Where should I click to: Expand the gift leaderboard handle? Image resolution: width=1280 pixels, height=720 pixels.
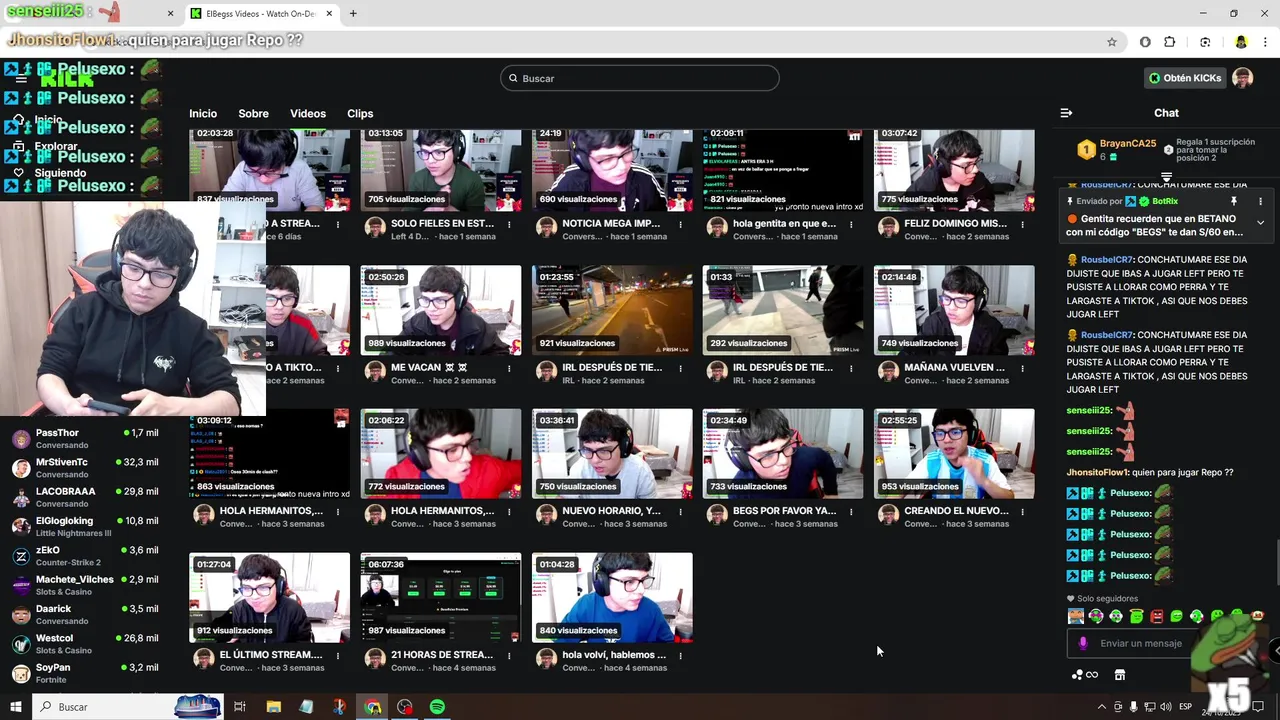coord(1166,177)
